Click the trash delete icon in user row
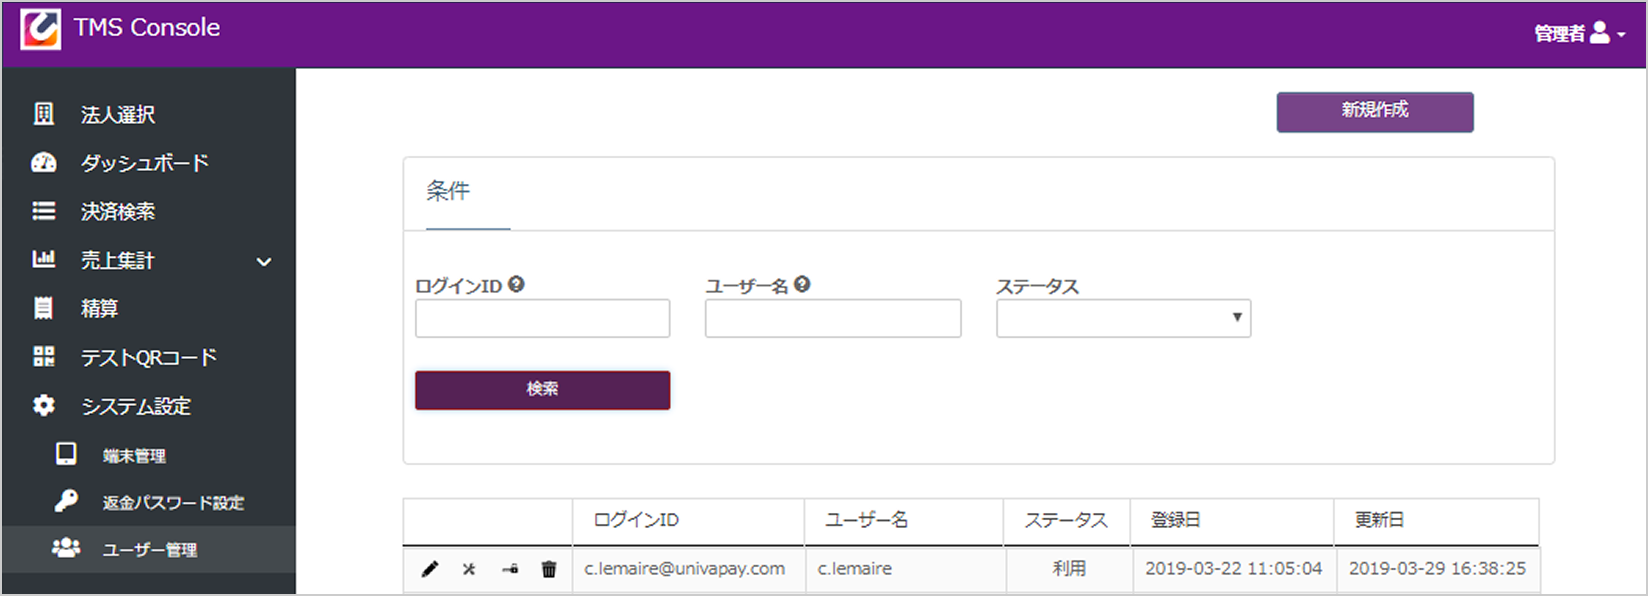Viewport: 1648px width, 596px height. tap(549, 569)
